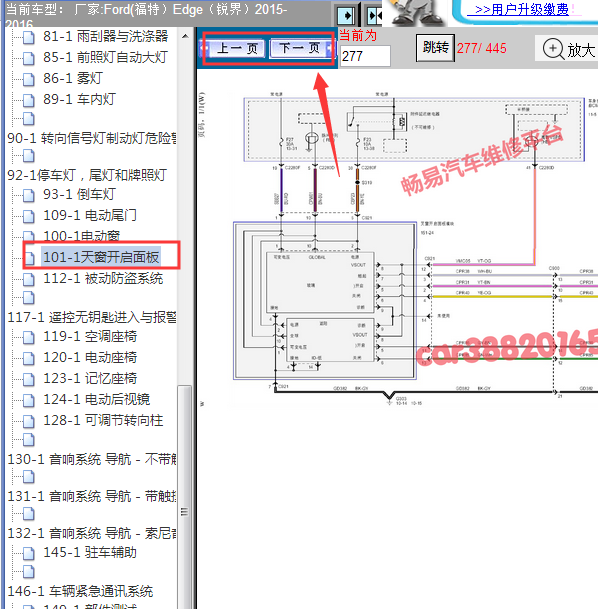Screen dimensions: 598x609
Task: Open the 用户升级缴费 upgrade link
Action: [522, 9]
